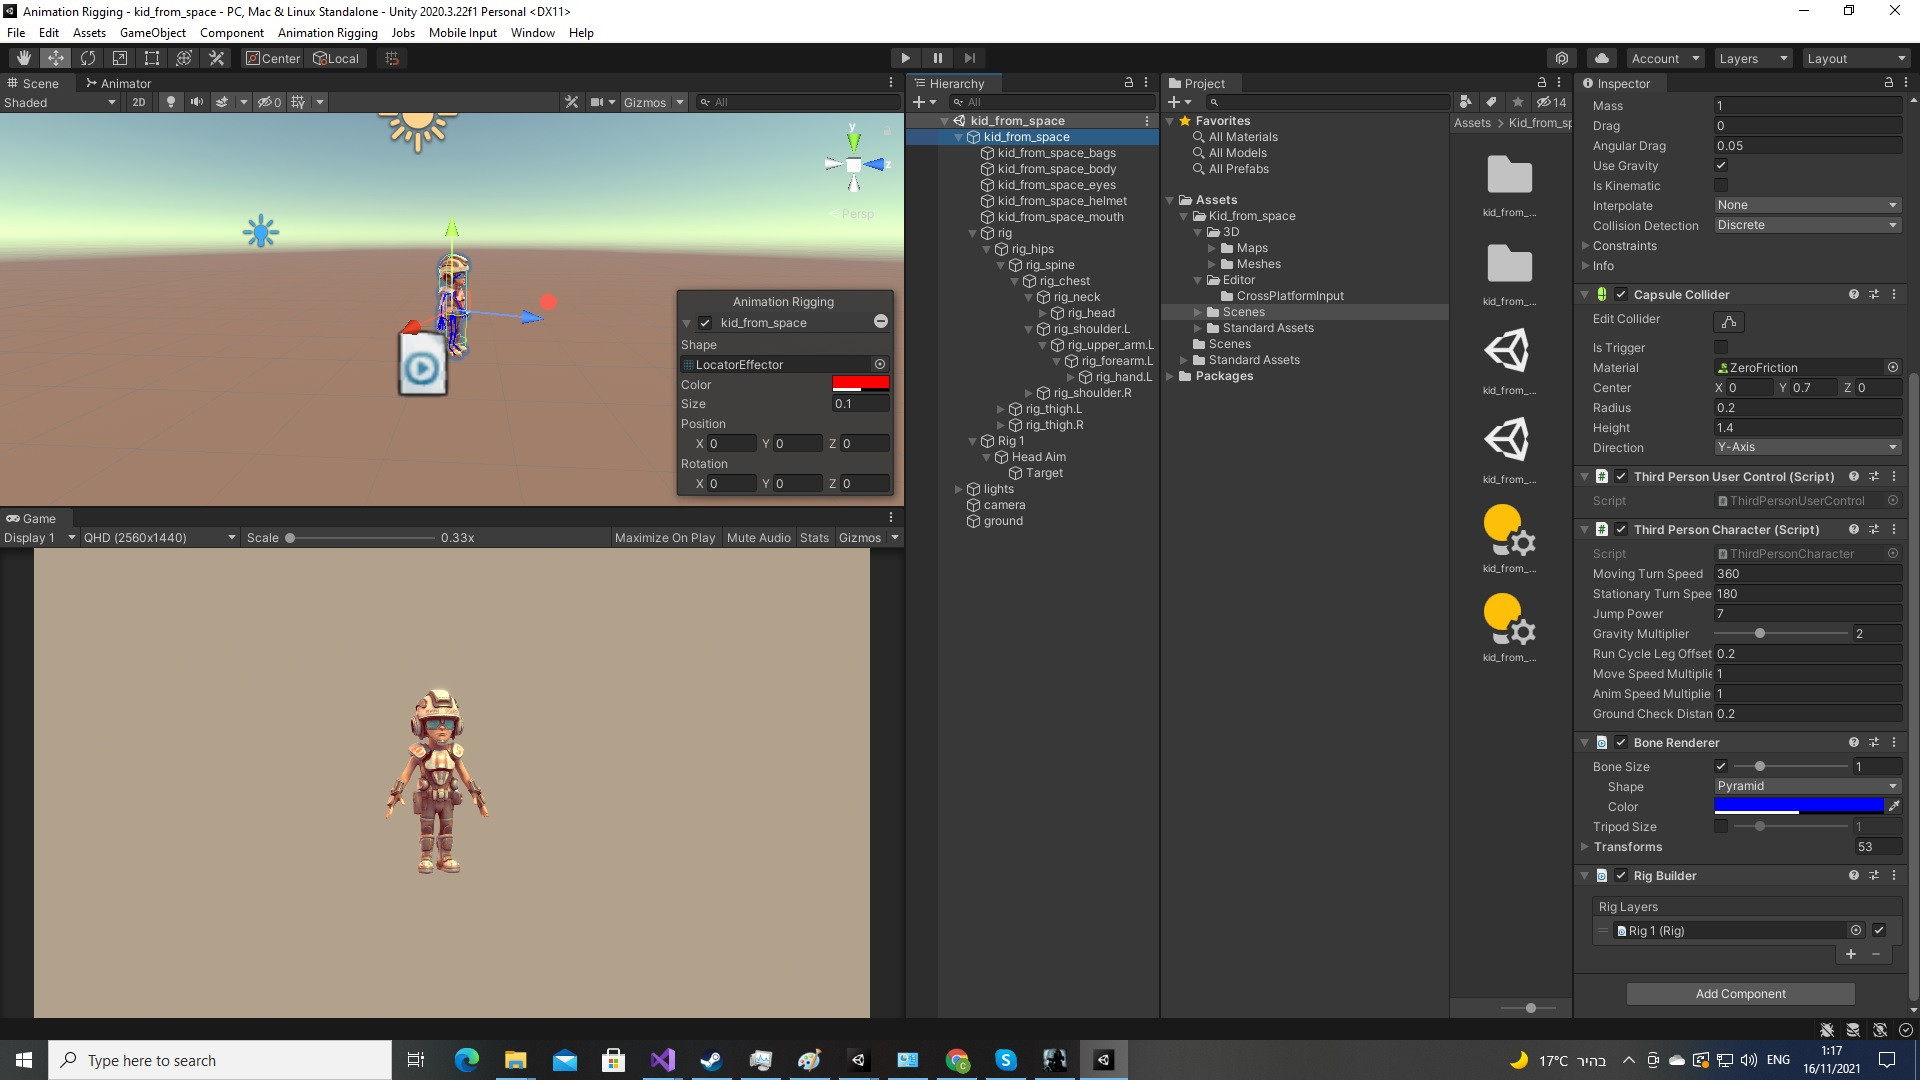Select the Scale tool

(120, 58)
